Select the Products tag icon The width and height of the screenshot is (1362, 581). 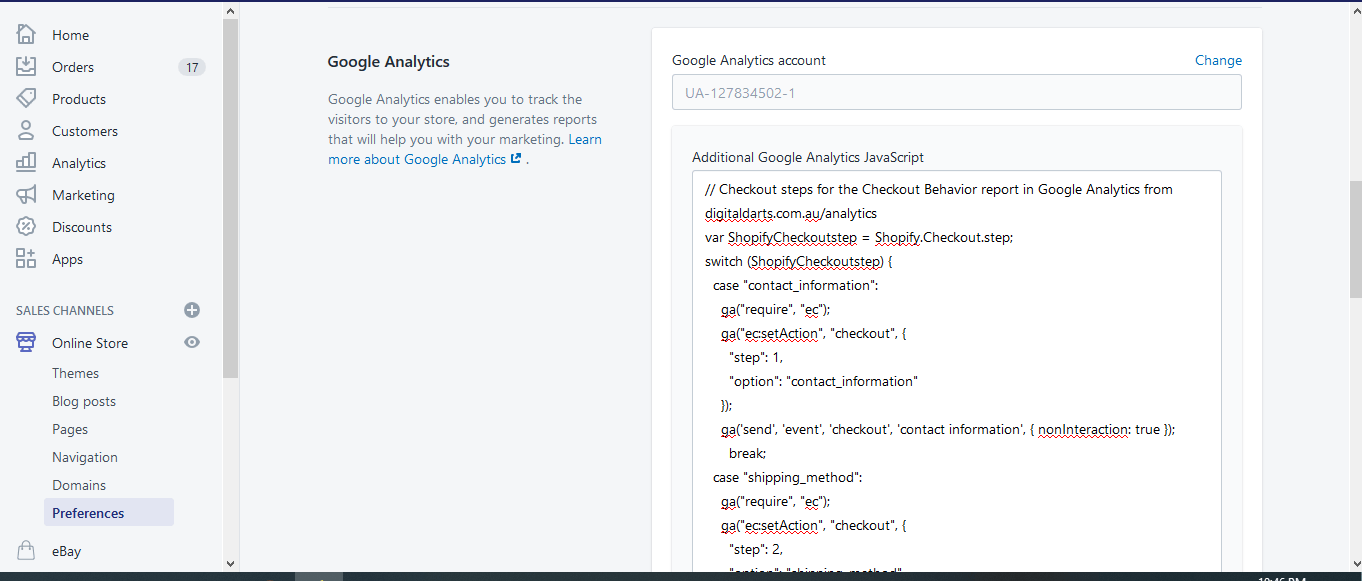[x=26, y=98]
